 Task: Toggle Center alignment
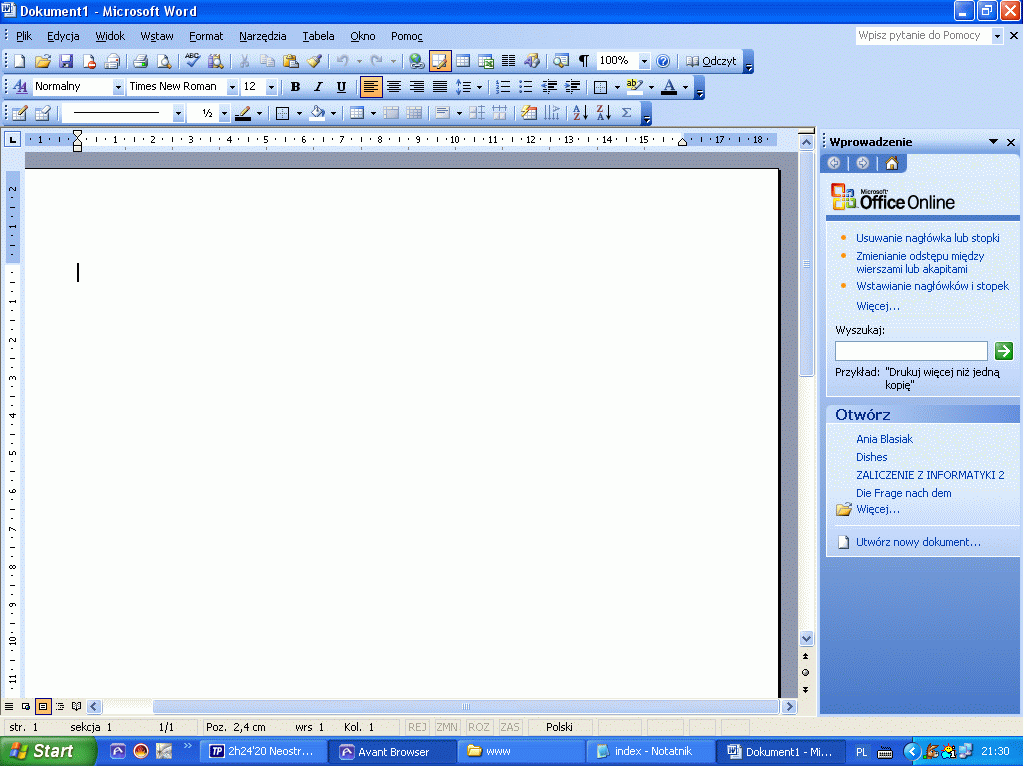[394, 87]
